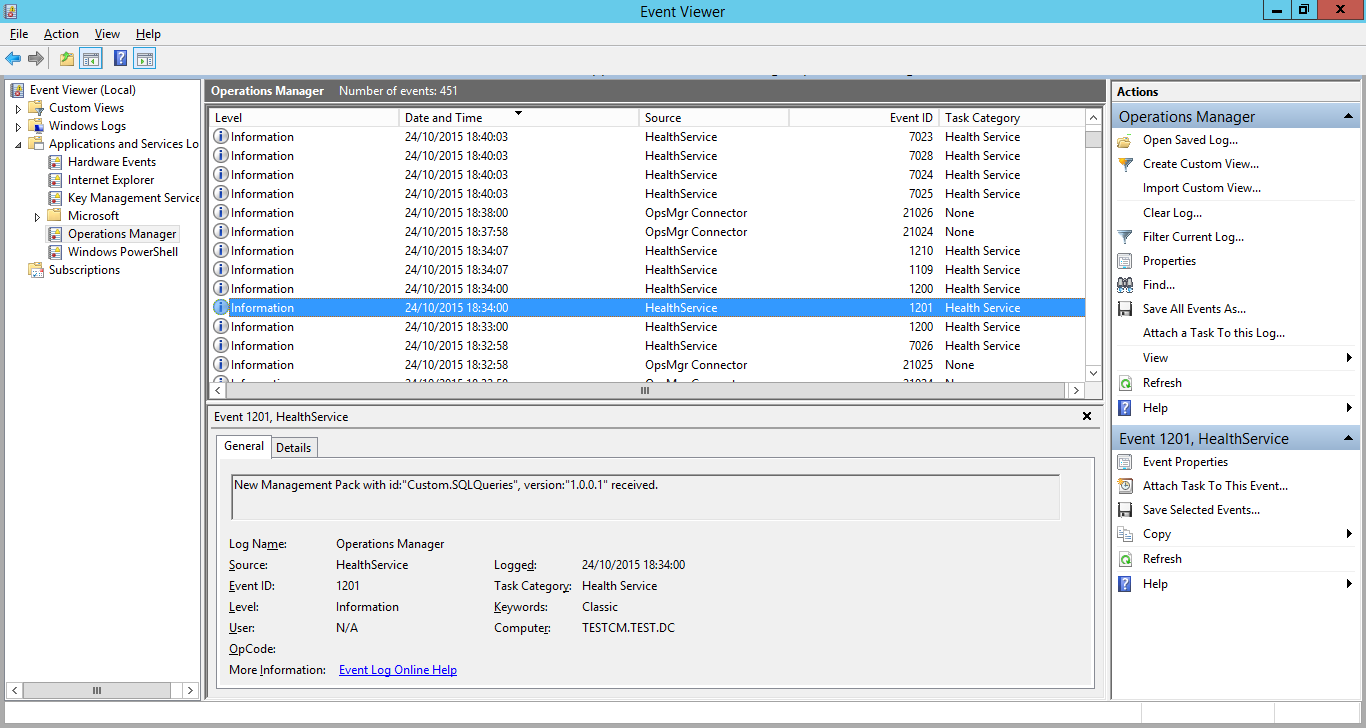Click the Save Selected Events disk icon

tap(1125, 510)
